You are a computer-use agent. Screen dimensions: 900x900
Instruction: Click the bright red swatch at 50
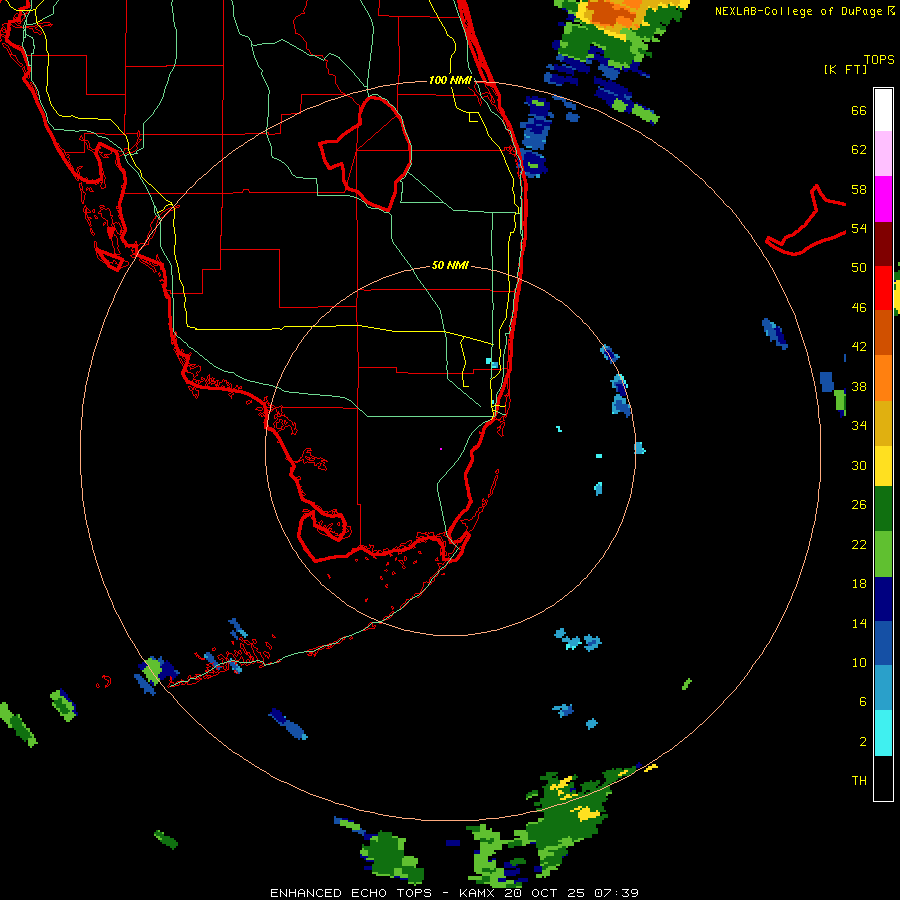(883, 288)
